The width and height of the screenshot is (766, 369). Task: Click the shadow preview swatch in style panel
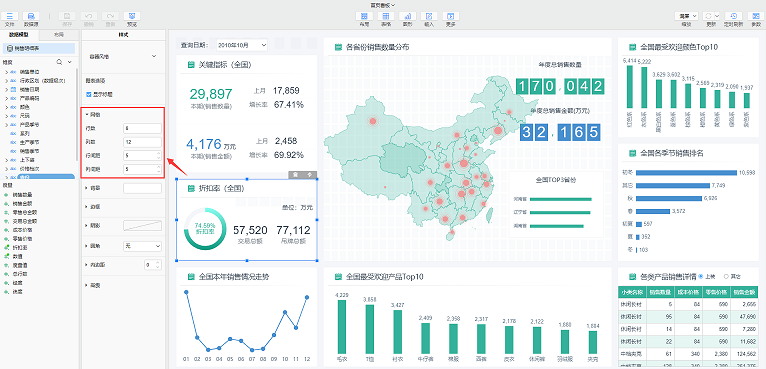[x=142, y=225]
